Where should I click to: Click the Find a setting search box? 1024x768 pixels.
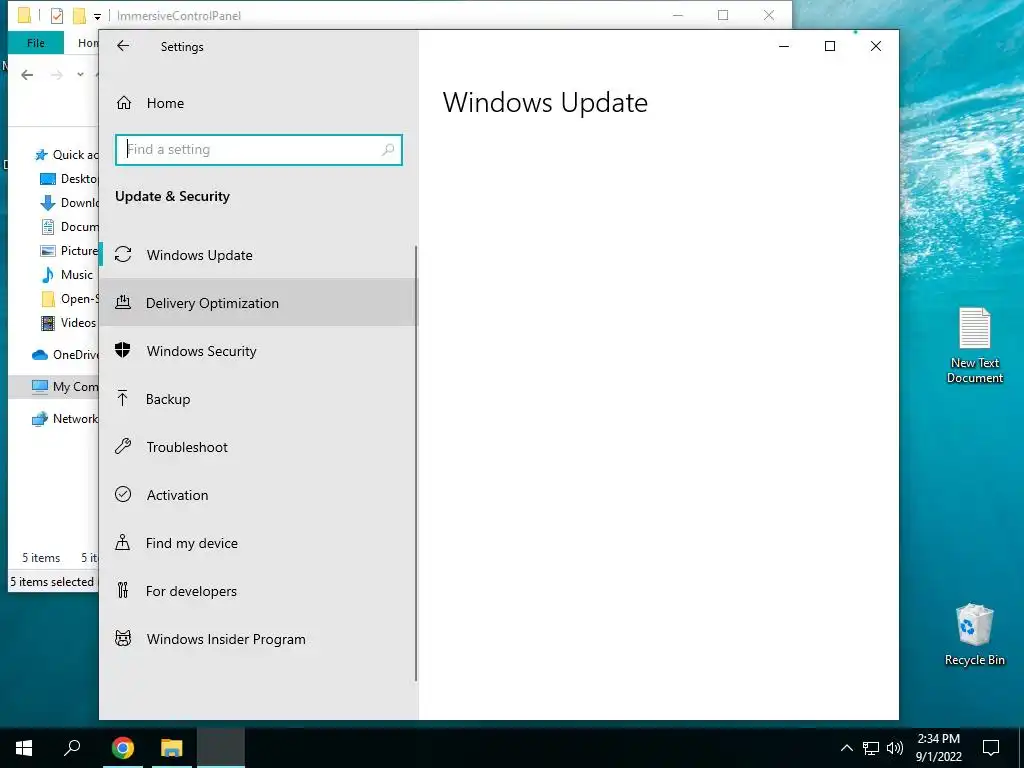pyautogui.click(x=259, y=150)
